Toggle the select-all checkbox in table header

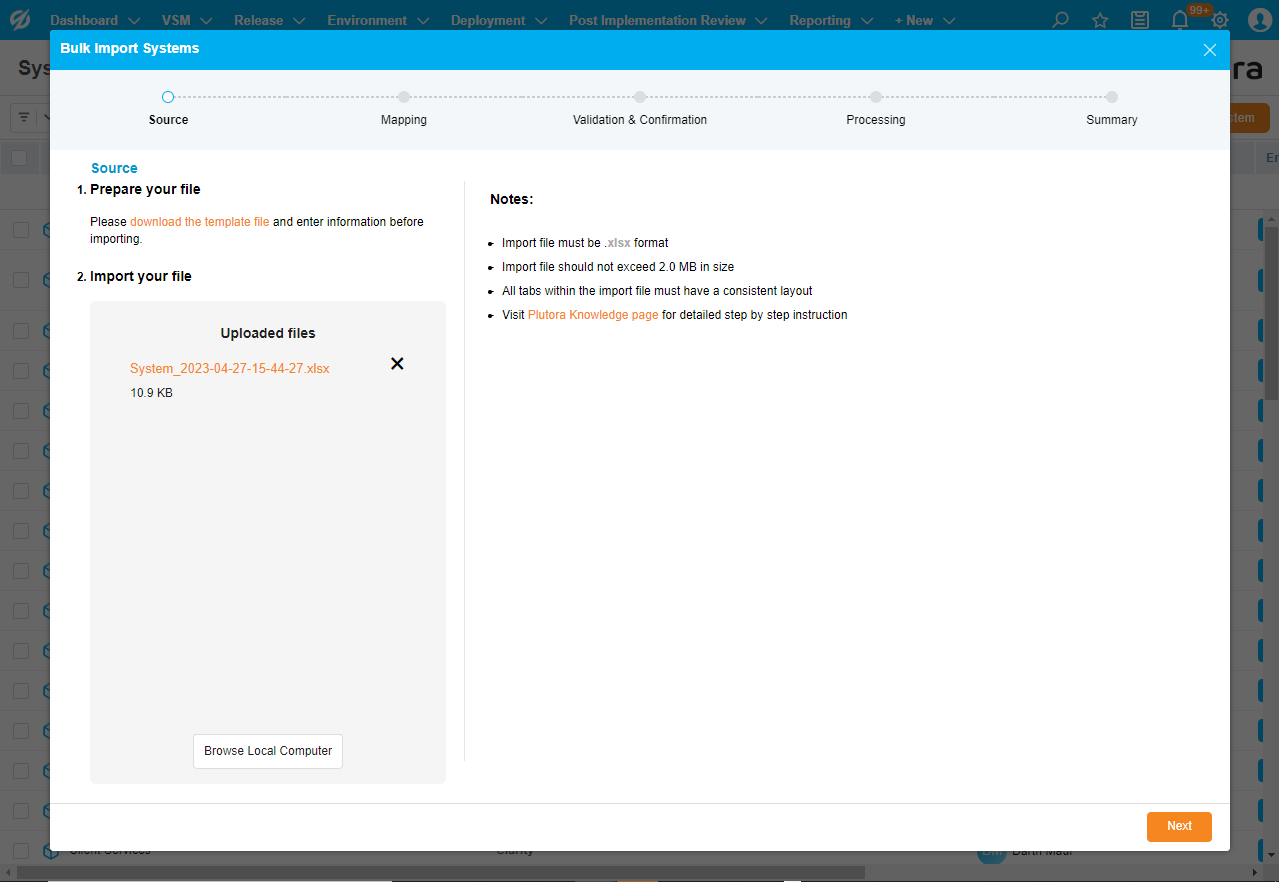click(x=19, y=158)
